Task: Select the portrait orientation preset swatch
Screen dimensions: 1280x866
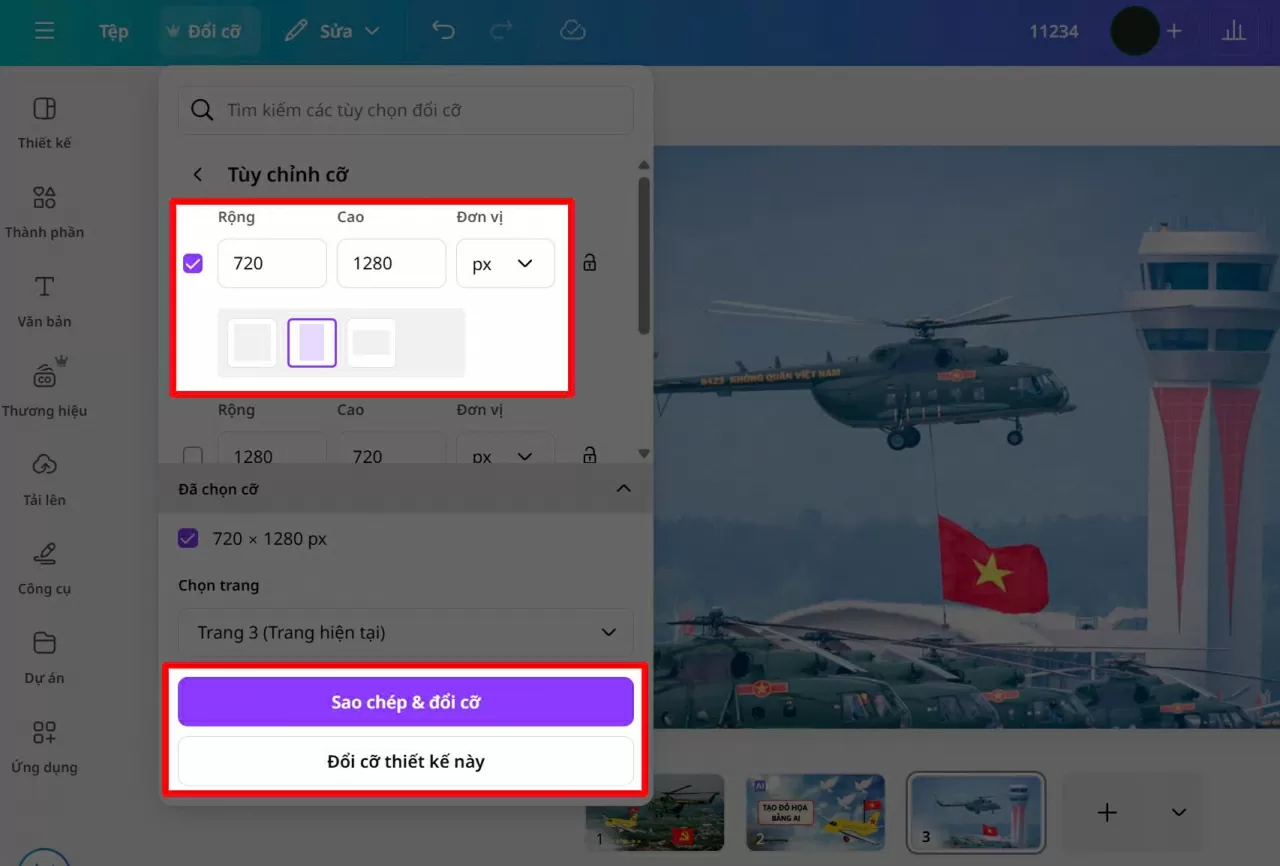Action: [311, 342]
